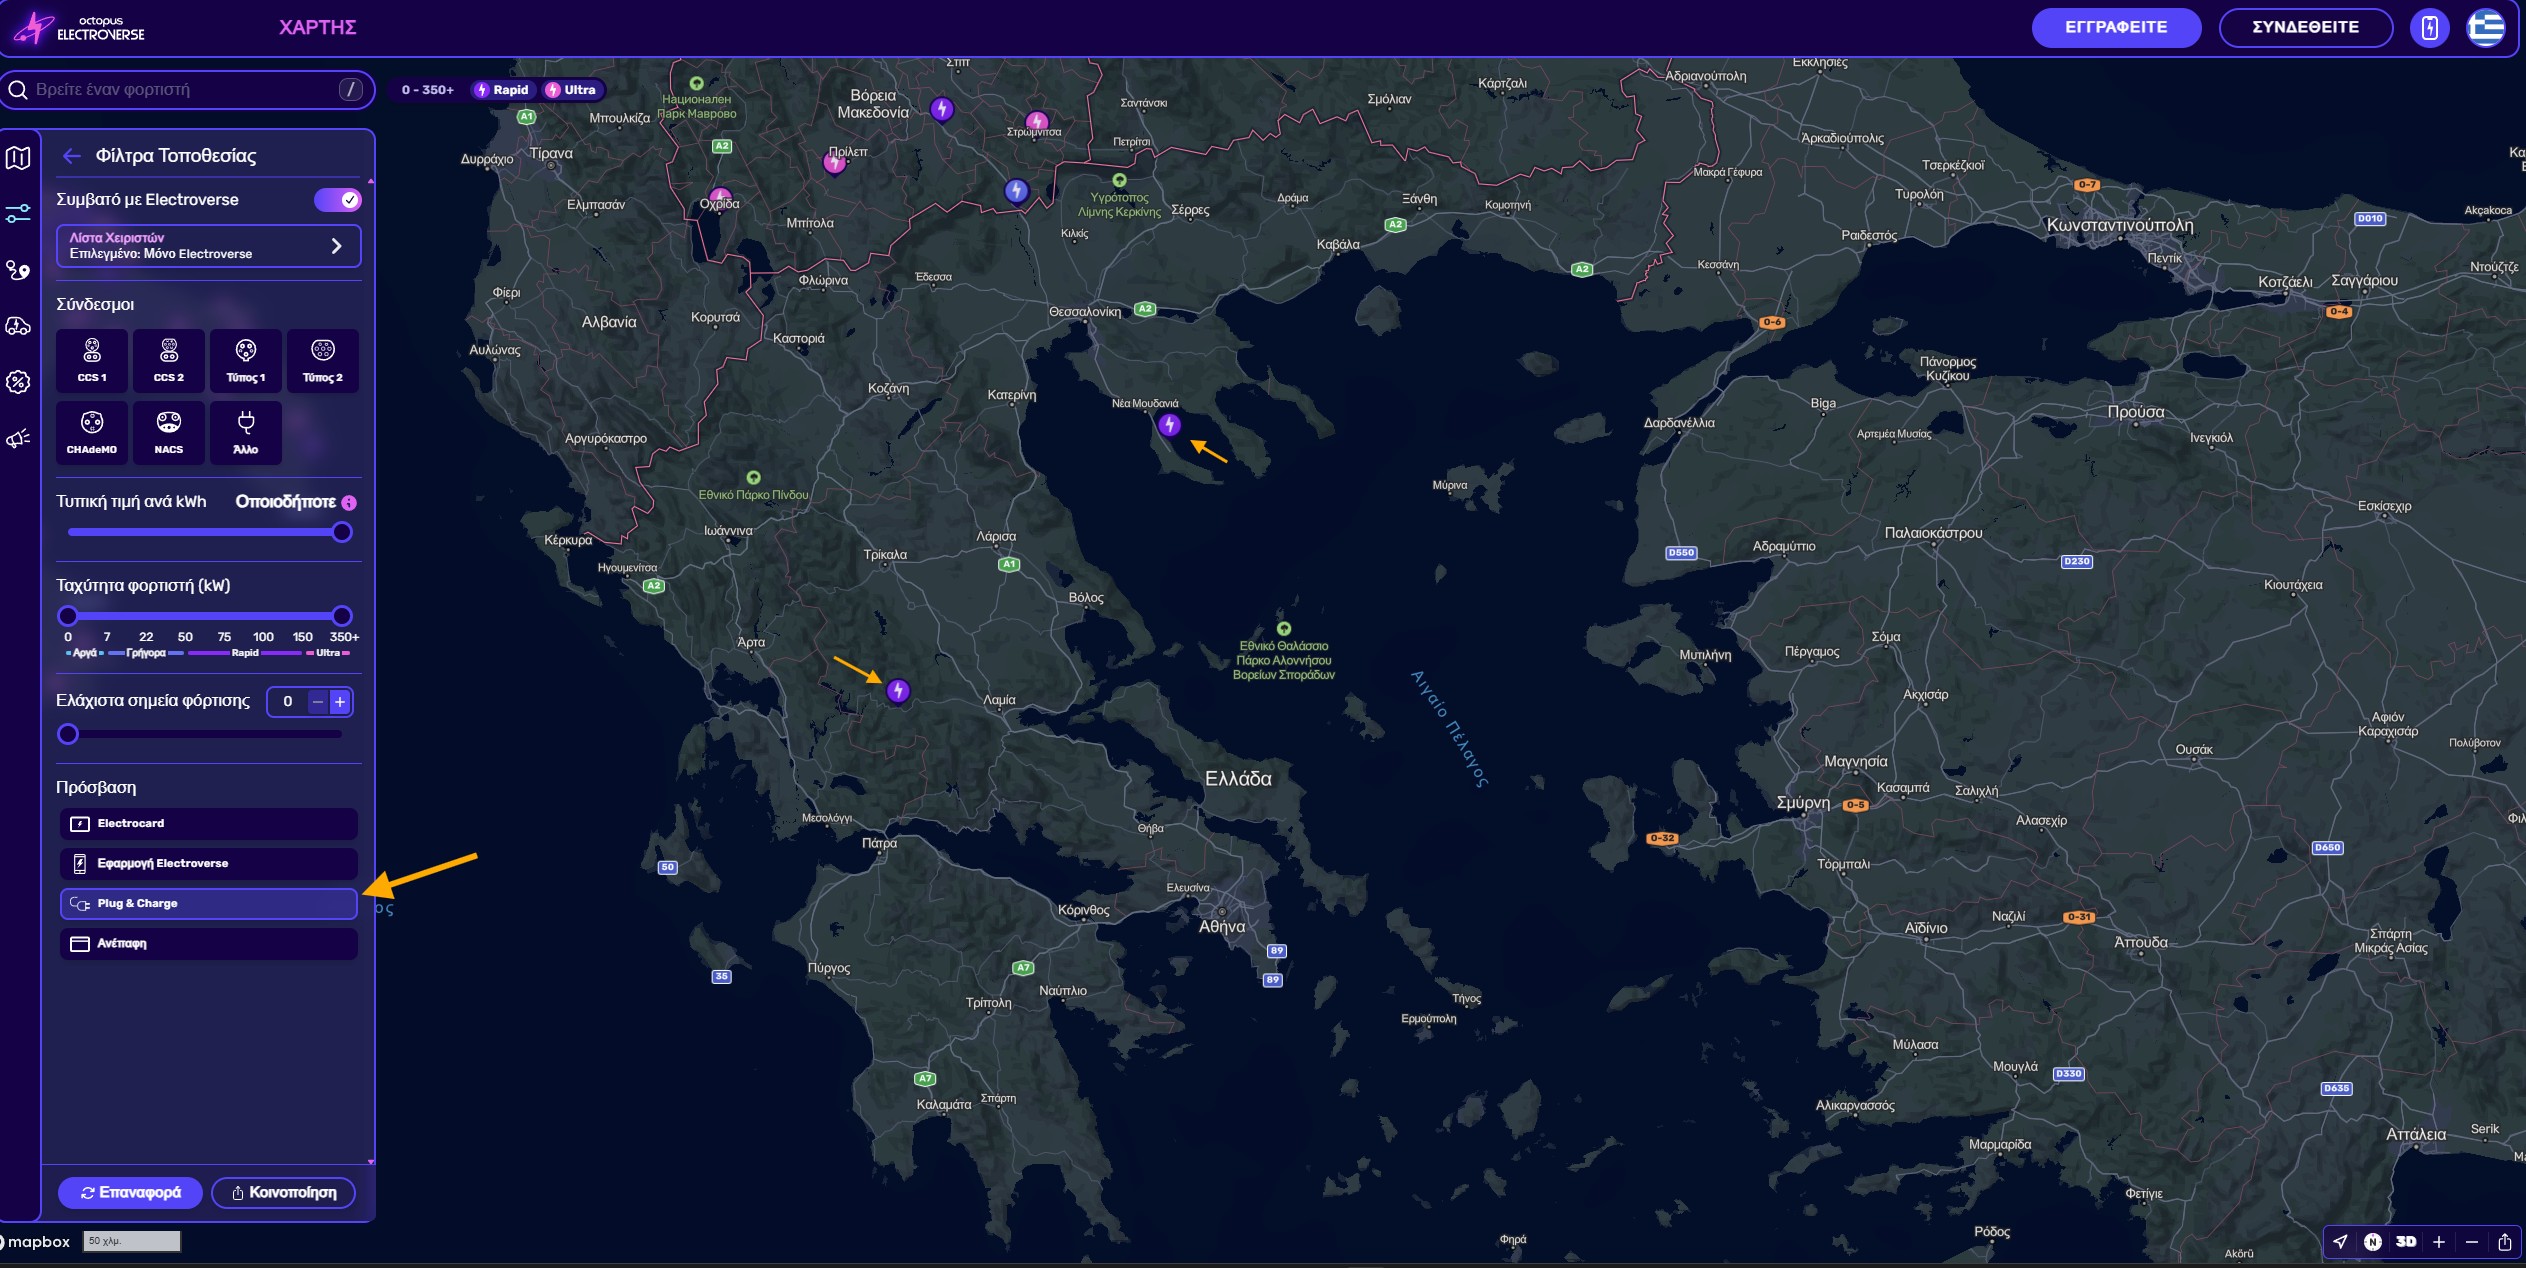Click the Κοινοποίηση share button

click(x=284, y=1193)
